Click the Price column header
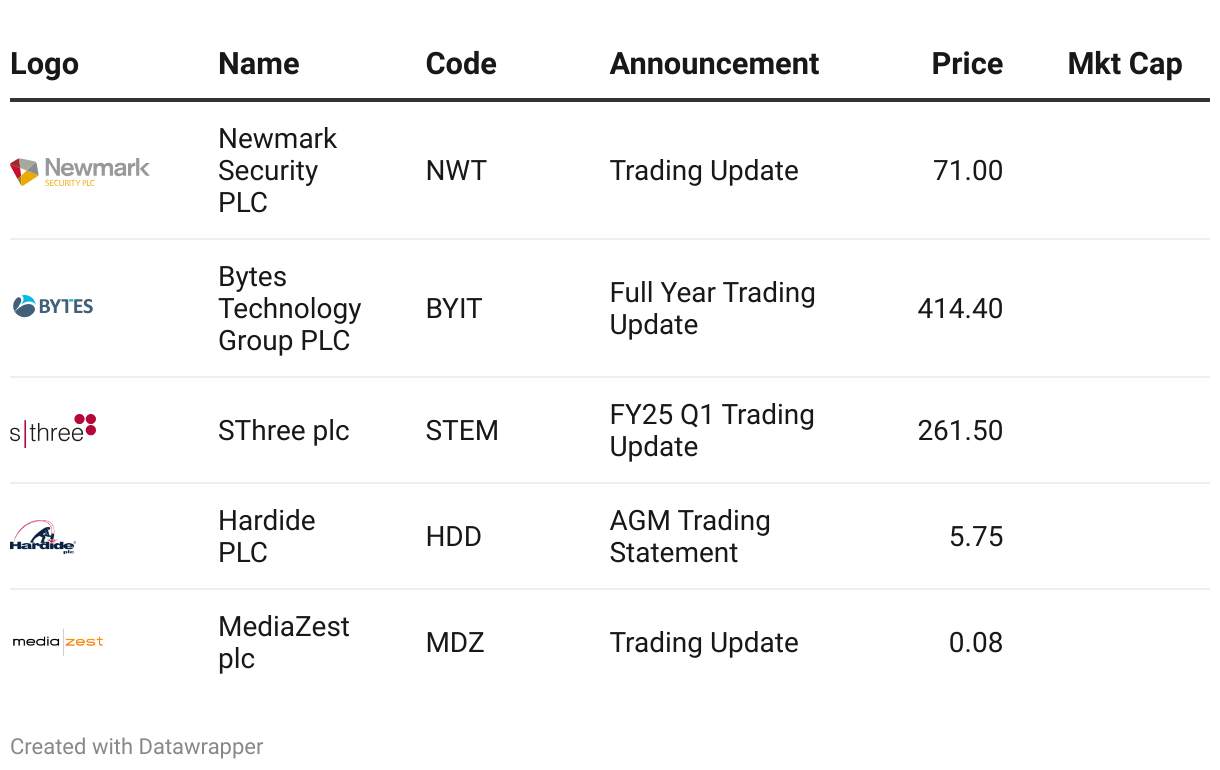1220x770 pixels. pos(966,64)
